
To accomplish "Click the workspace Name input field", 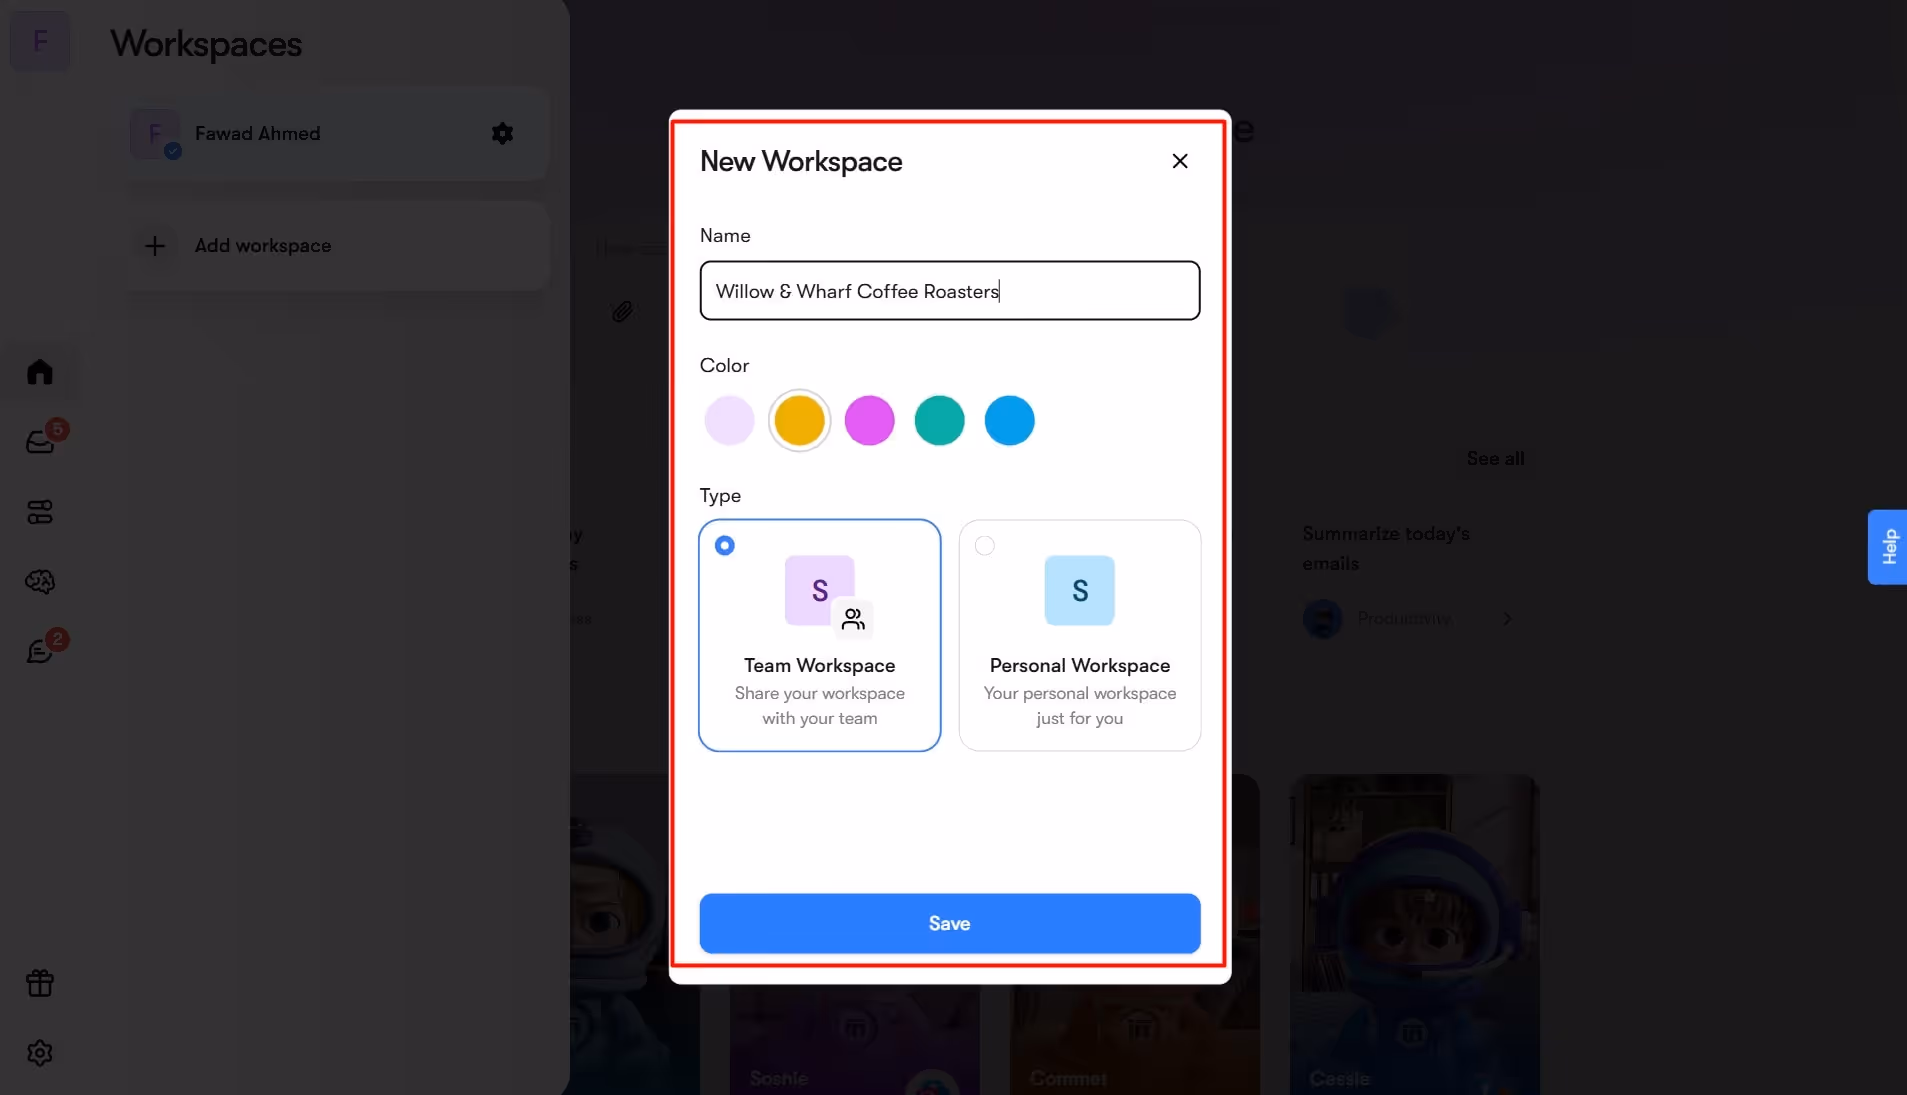I will coord(949,291).
